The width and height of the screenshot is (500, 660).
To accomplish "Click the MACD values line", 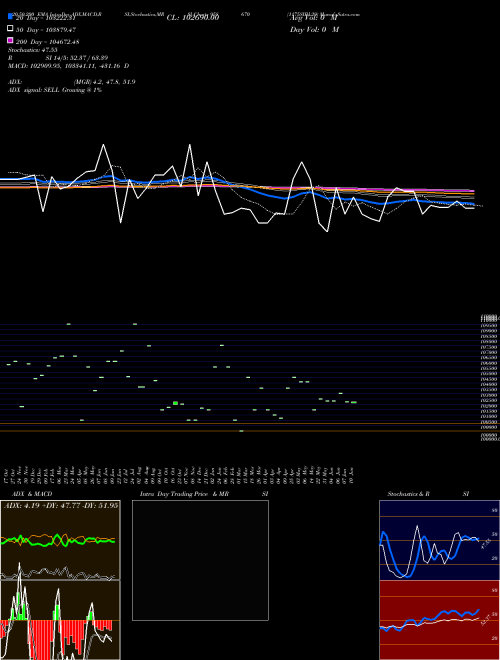I will click(69, 66).
